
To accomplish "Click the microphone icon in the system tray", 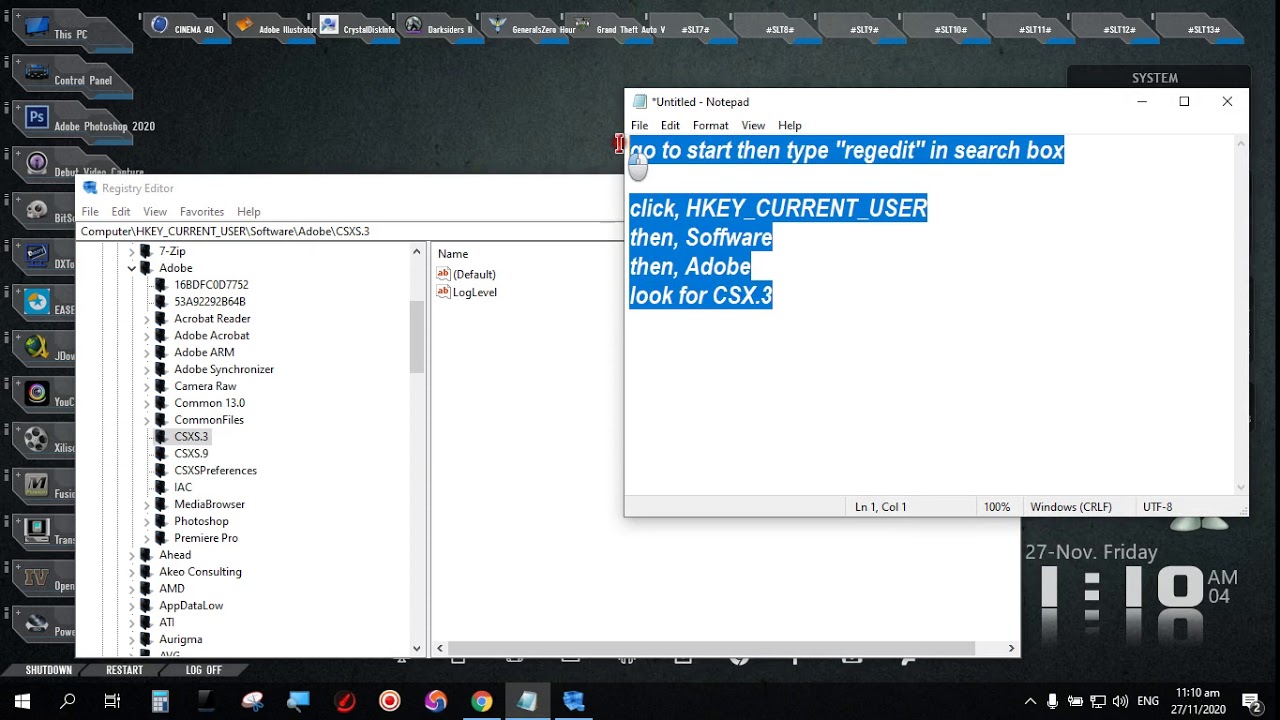I will (x=1053, y=701).
